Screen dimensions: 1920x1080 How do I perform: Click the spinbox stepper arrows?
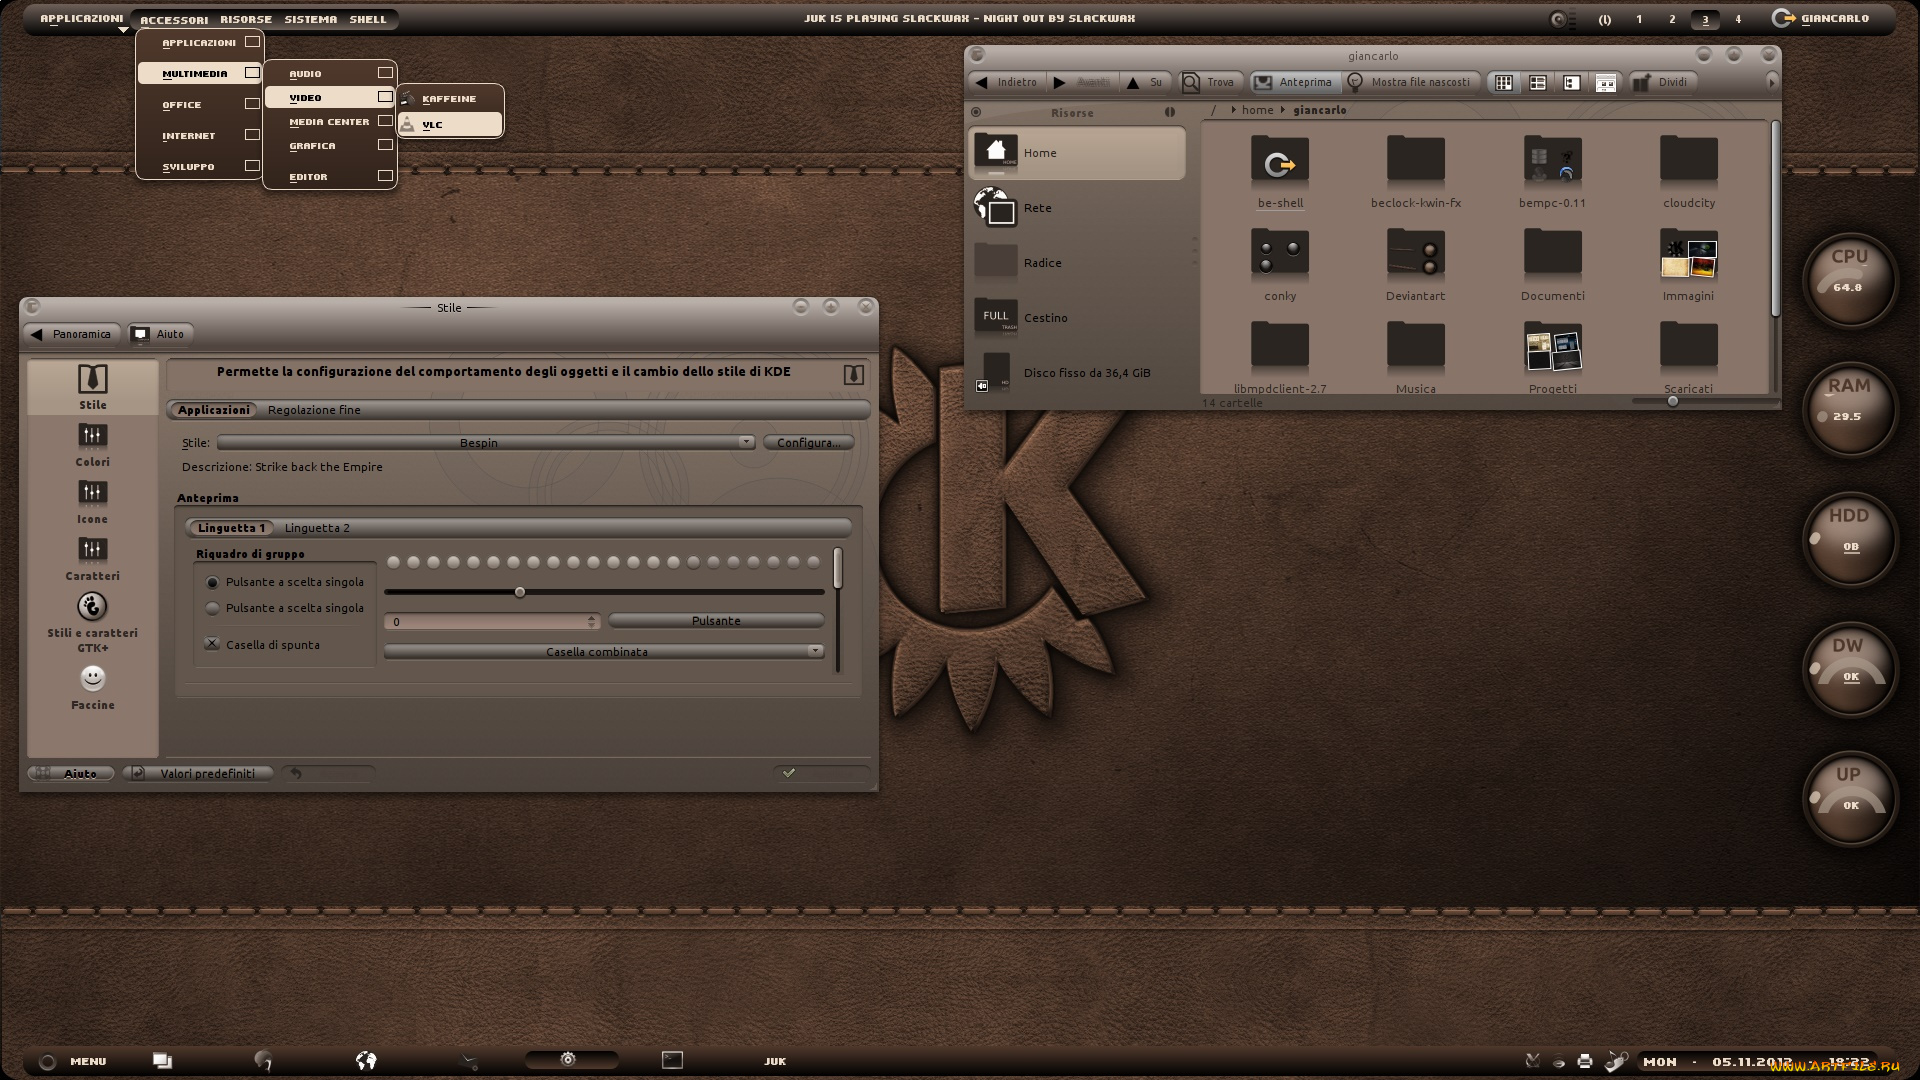point(592,622)
